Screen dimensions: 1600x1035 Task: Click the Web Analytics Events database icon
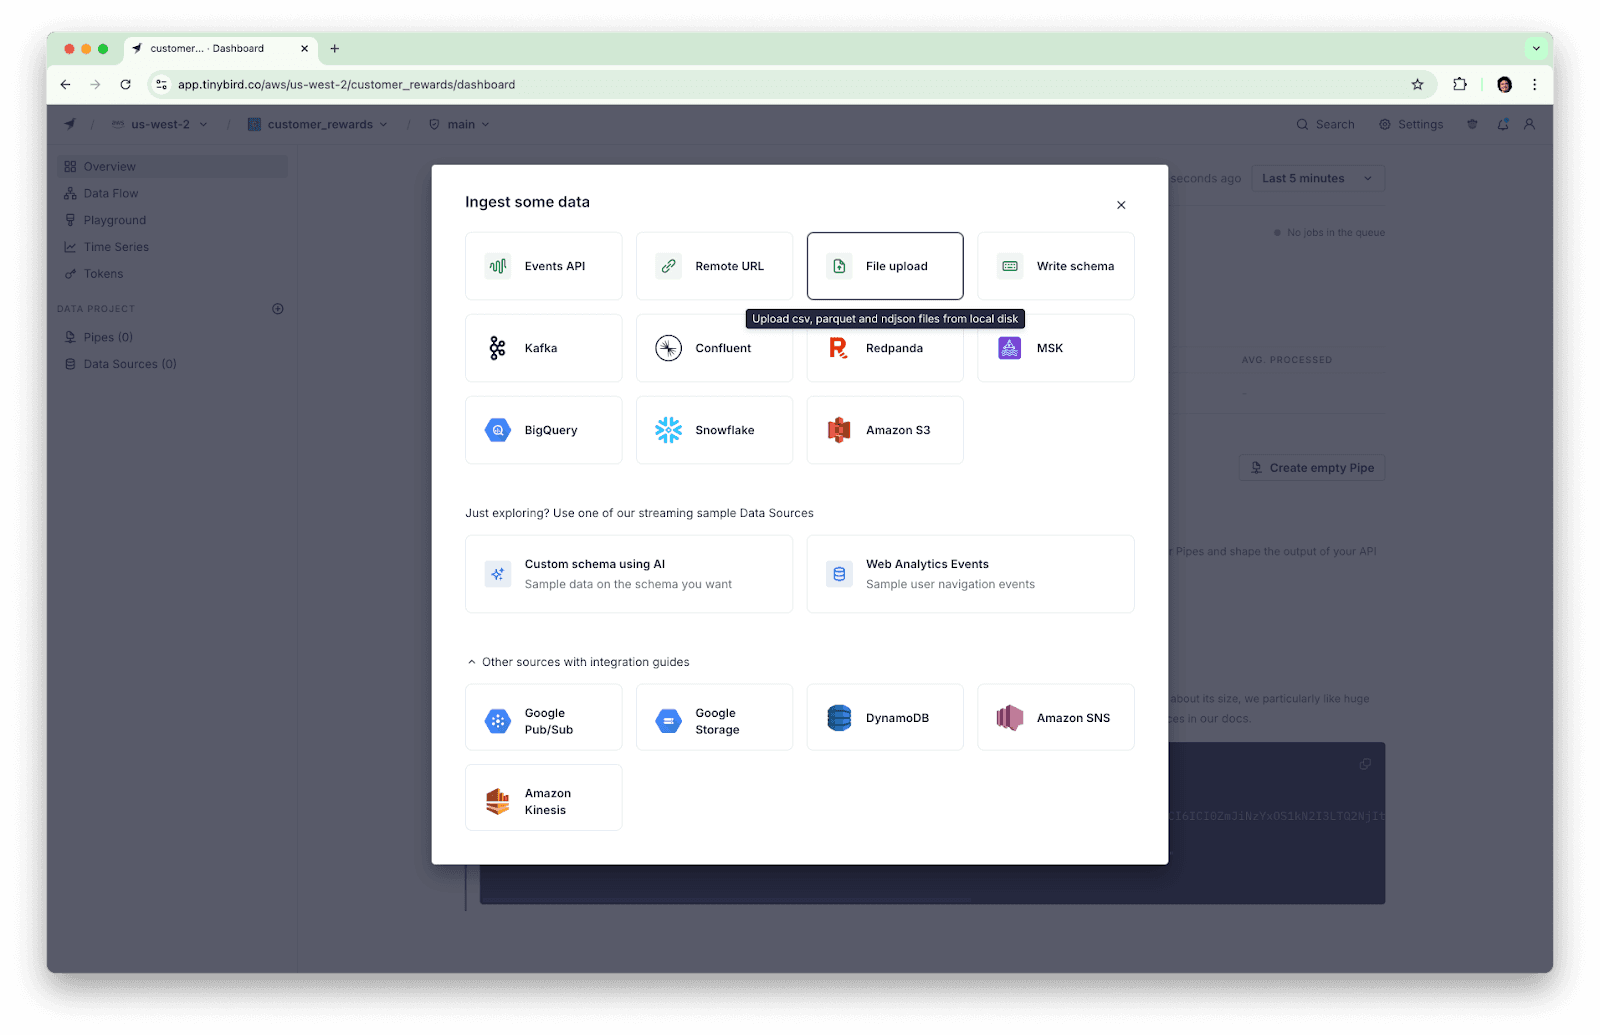(x=839, y=574)
